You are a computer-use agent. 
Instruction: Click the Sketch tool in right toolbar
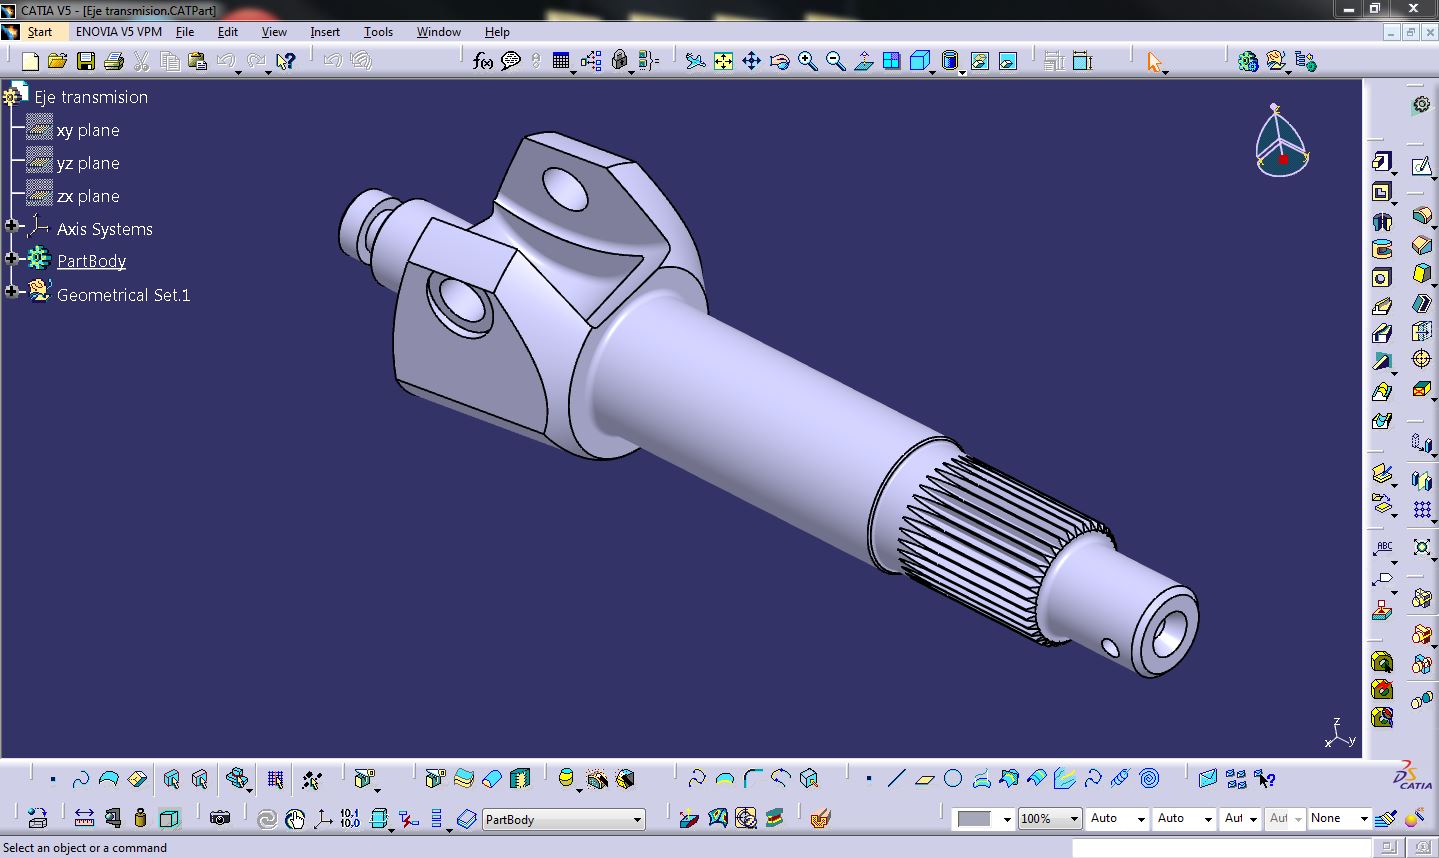(1420, 166)
